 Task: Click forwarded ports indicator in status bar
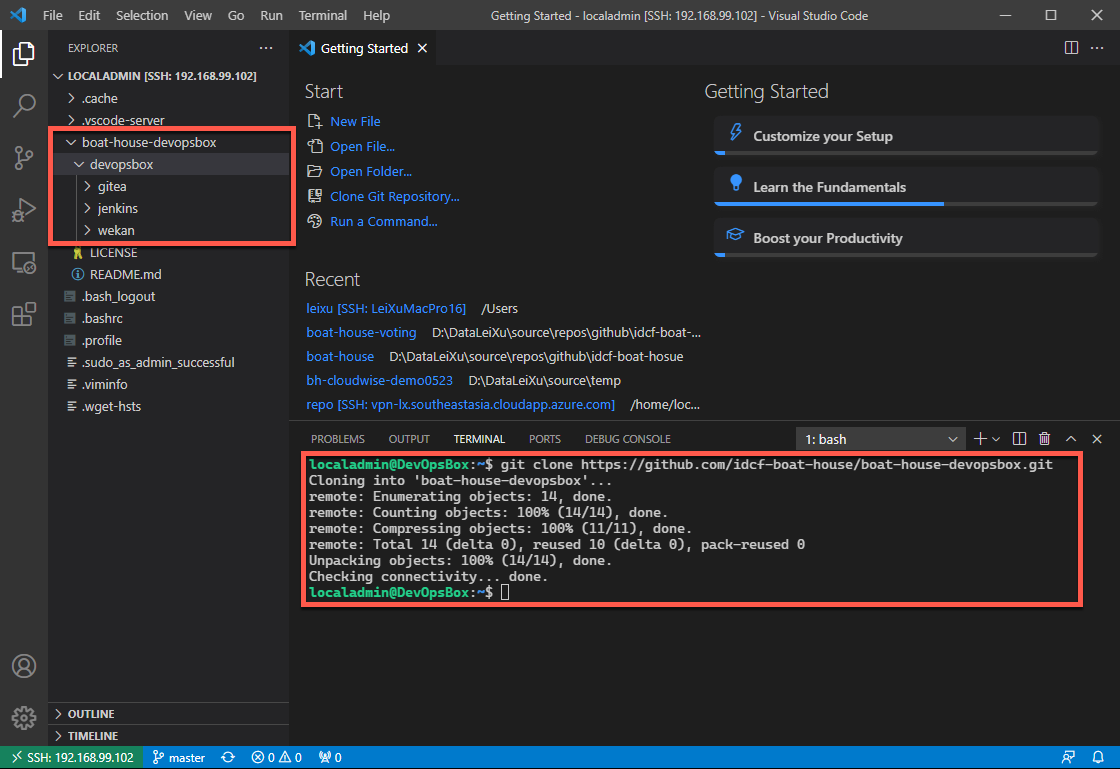click(x=330, y=758)
